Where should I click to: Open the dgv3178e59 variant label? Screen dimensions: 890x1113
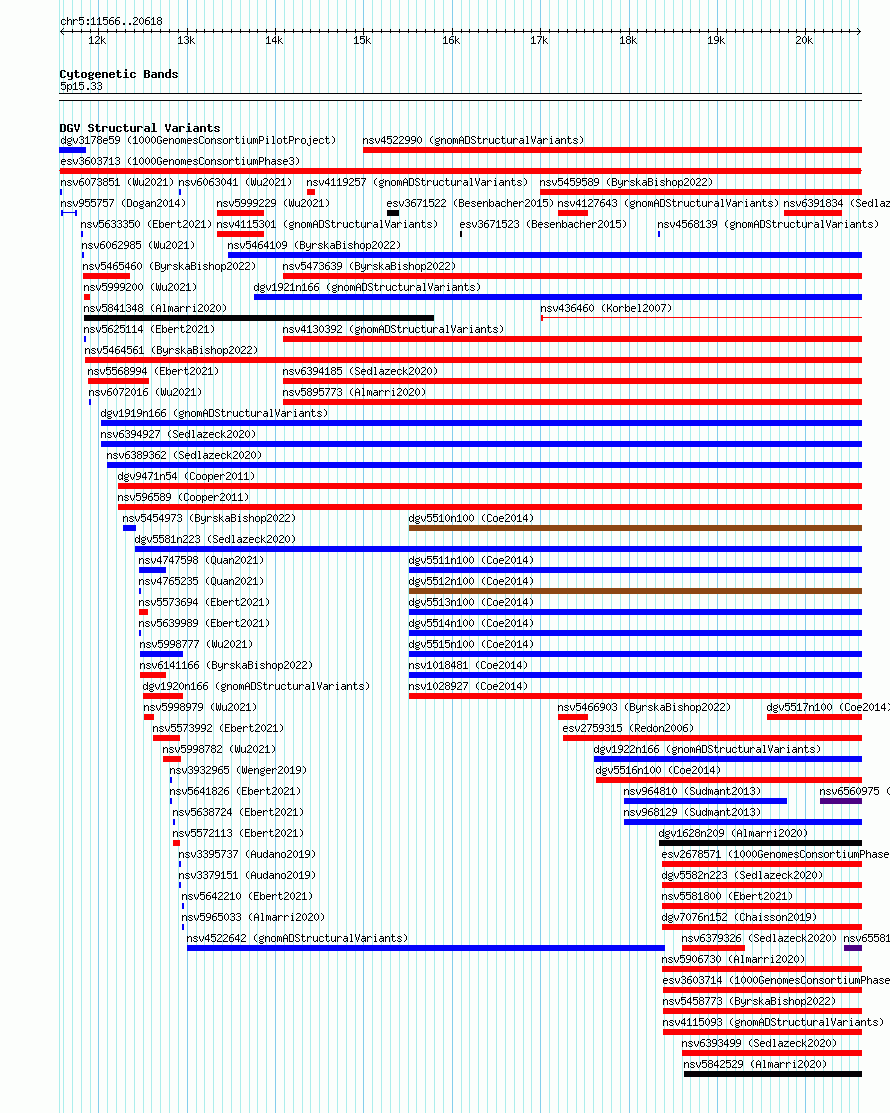tap(198, 141)
